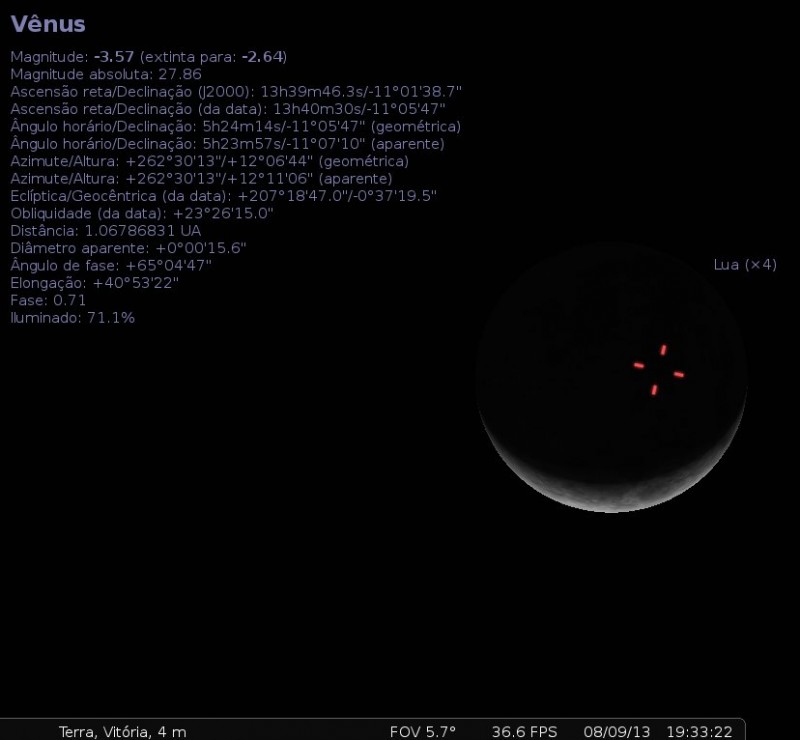The width and height of the screenshot is (800, 740).
Task: Click the "Magnitude absoluta: 27.86" line
Action: tap(106, 74)
